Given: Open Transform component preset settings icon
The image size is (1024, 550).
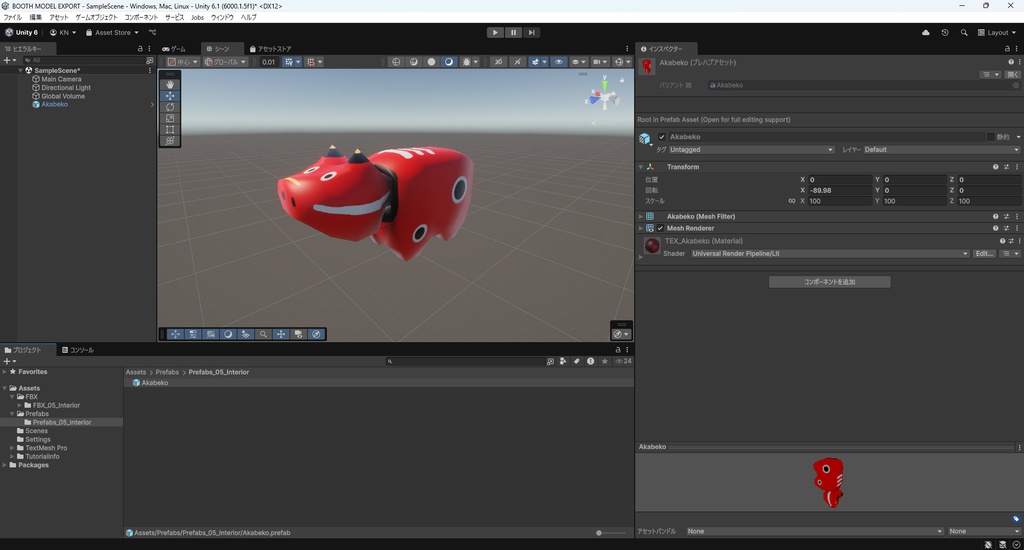Looking at the screenshot, I should pyautogui.click(x=1006, y=167).
